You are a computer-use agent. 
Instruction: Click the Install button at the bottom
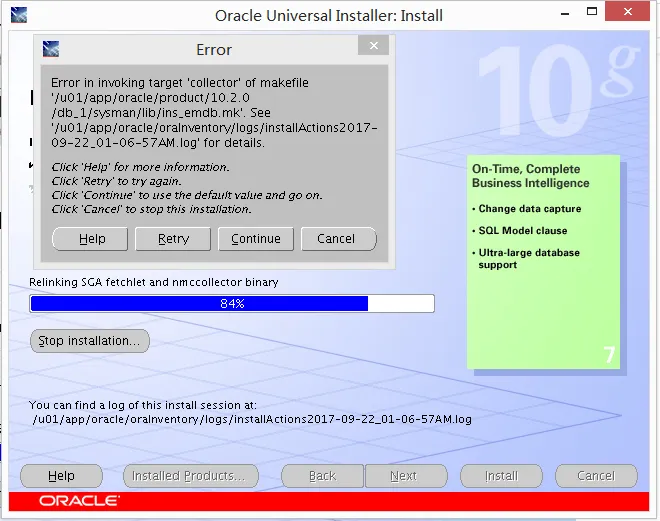coord(501,476)
